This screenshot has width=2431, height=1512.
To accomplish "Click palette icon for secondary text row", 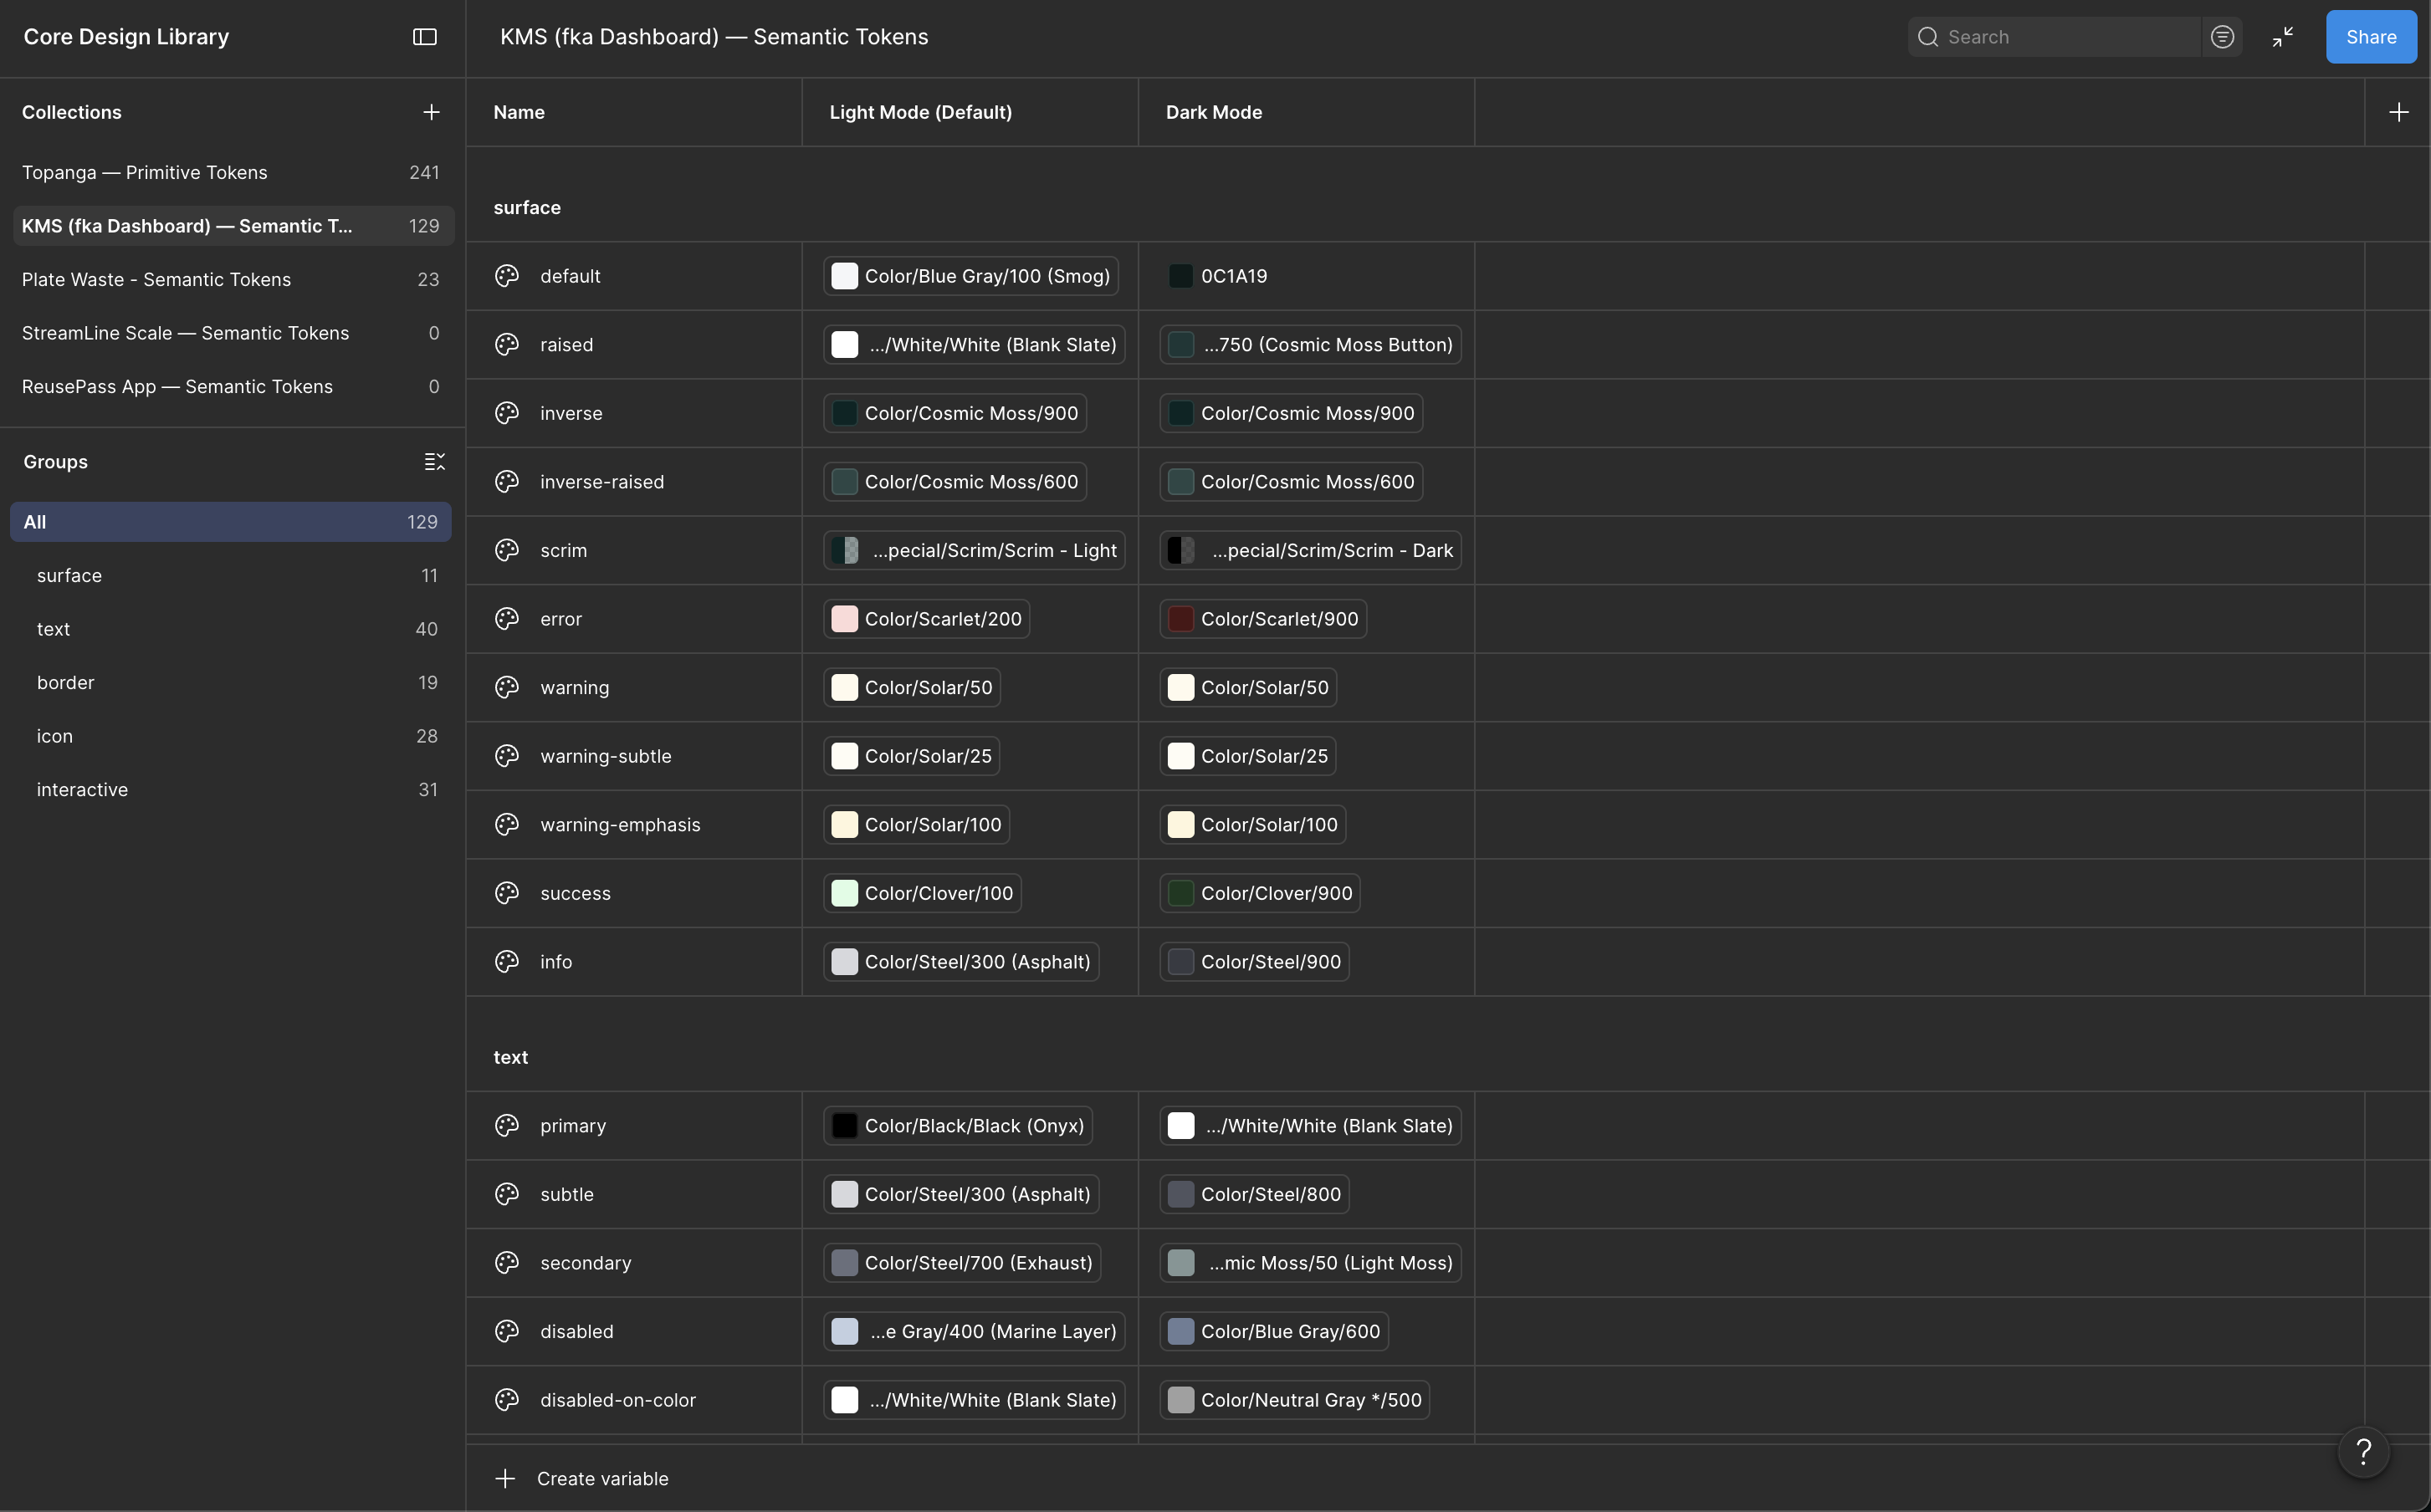I will pos(507,1263).
